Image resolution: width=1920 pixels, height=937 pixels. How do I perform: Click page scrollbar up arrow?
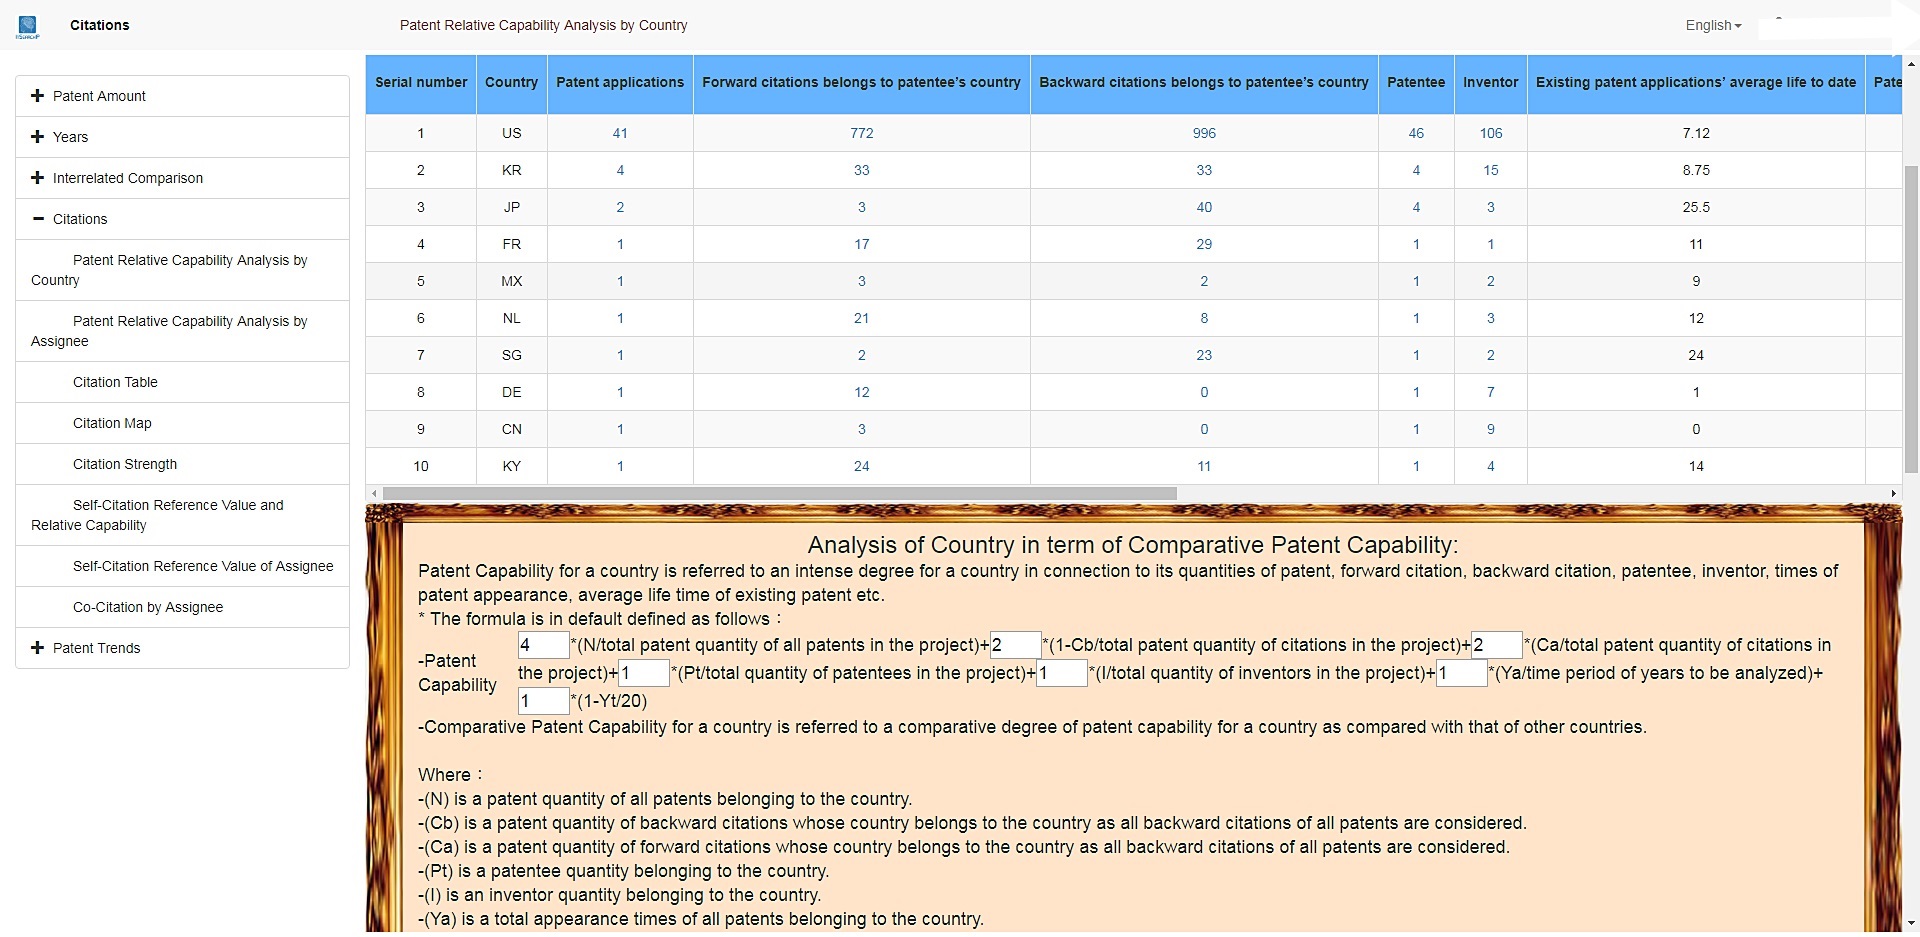[x=1911, y=63]
